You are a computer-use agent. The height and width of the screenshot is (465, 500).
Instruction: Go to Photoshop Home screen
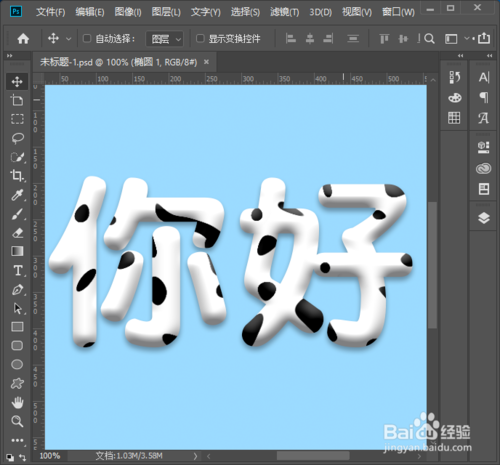[23, 39]
